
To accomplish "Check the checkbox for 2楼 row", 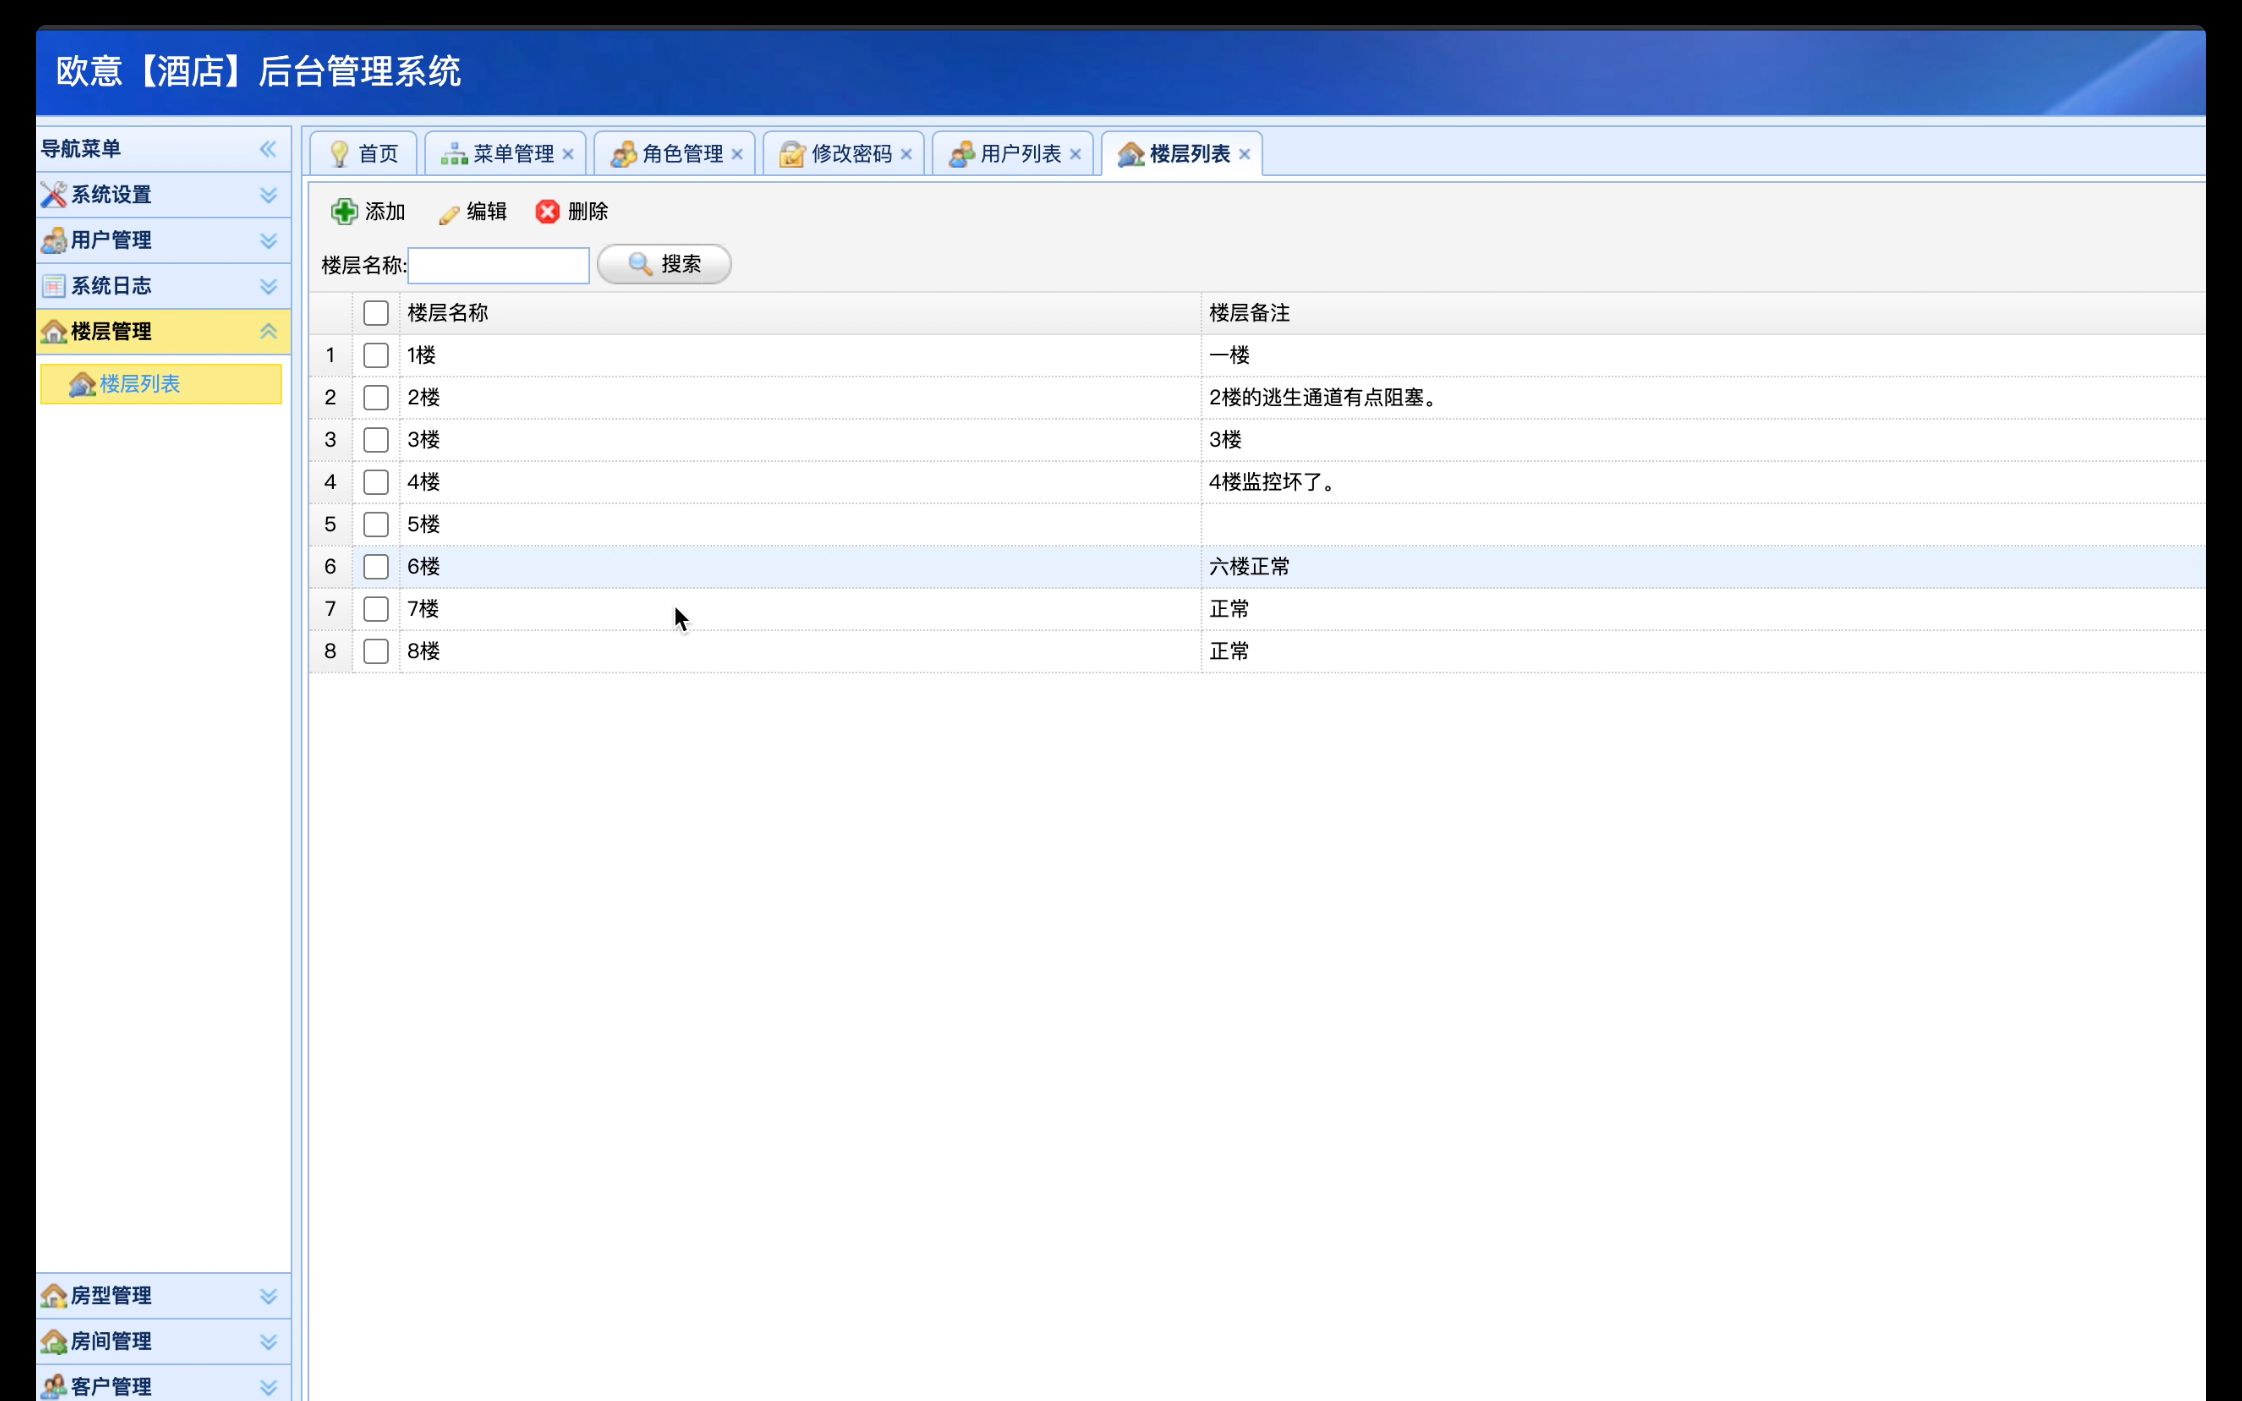I will [376, 398].
